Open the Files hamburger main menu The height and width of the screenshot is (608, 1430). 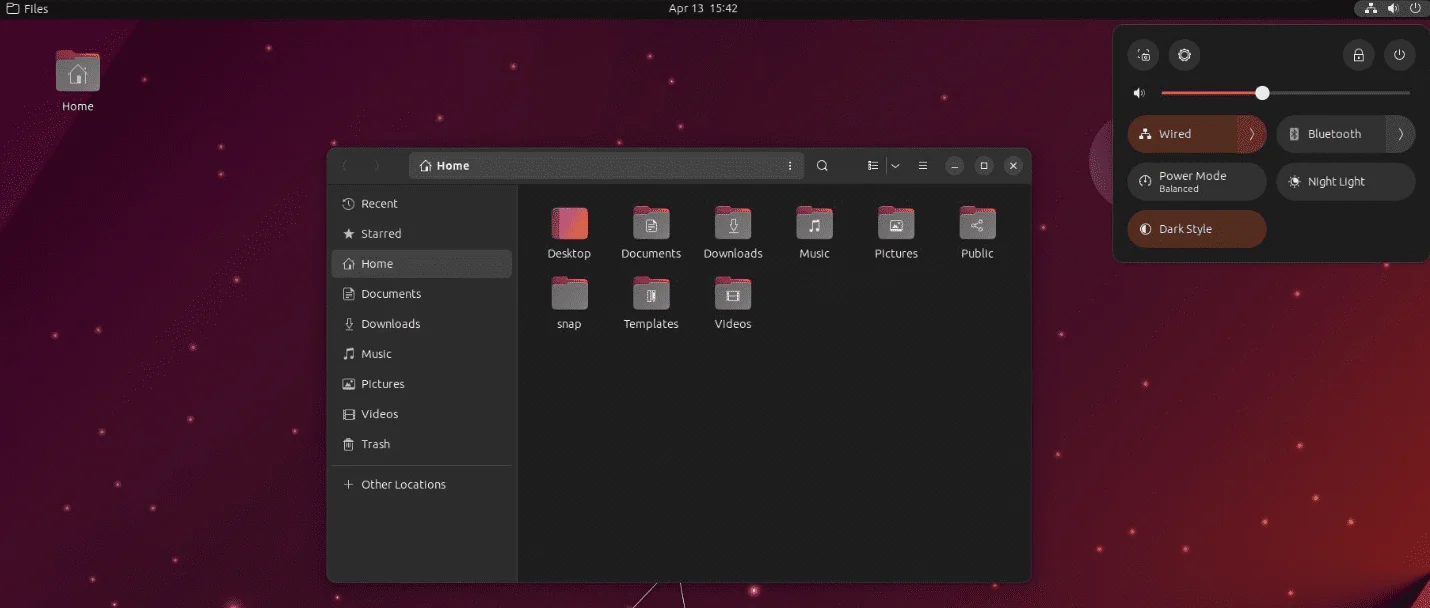pos(923,166)
